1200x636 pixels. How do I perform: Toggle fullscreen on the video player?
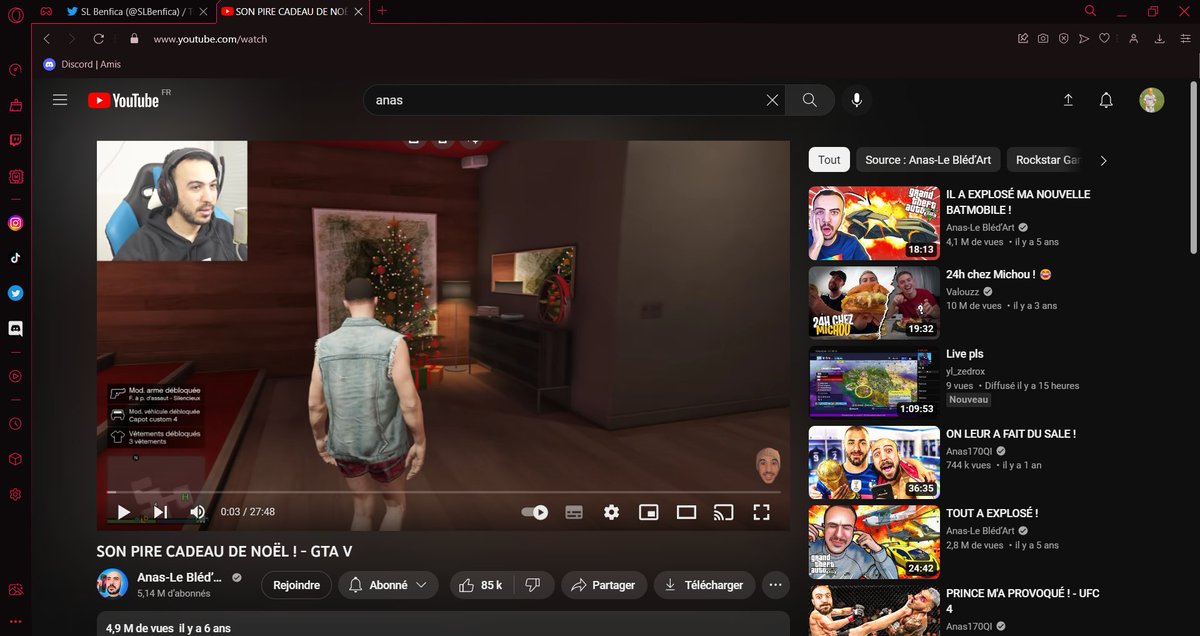tap(761, 512)
